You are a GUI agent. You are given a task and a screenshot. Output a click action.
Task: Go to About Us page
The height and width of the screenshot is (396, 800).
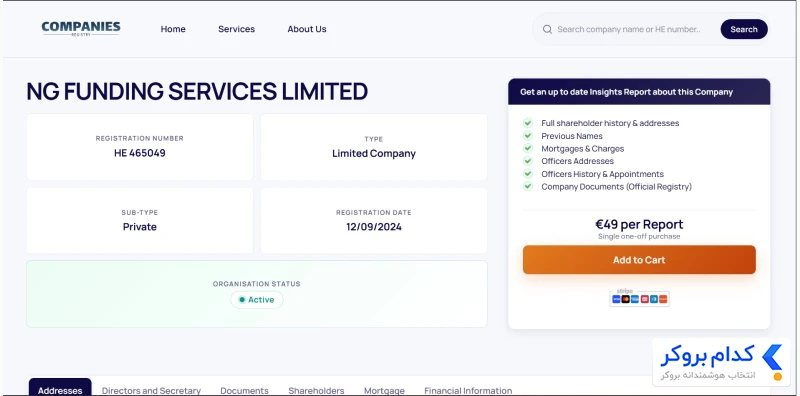(x=307, y=29)
